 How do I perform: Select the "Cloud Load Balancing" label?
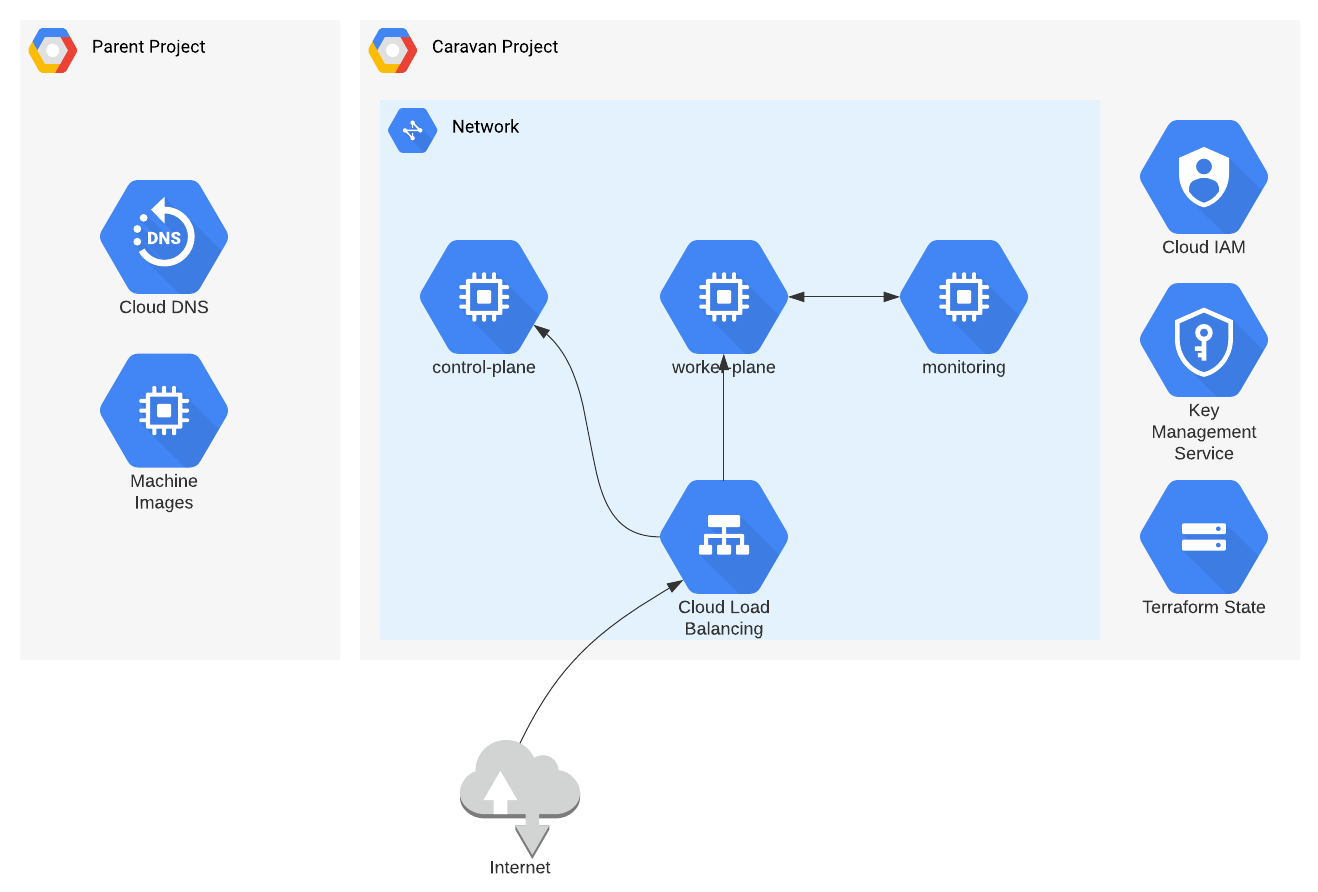click(x=724, y=618)
